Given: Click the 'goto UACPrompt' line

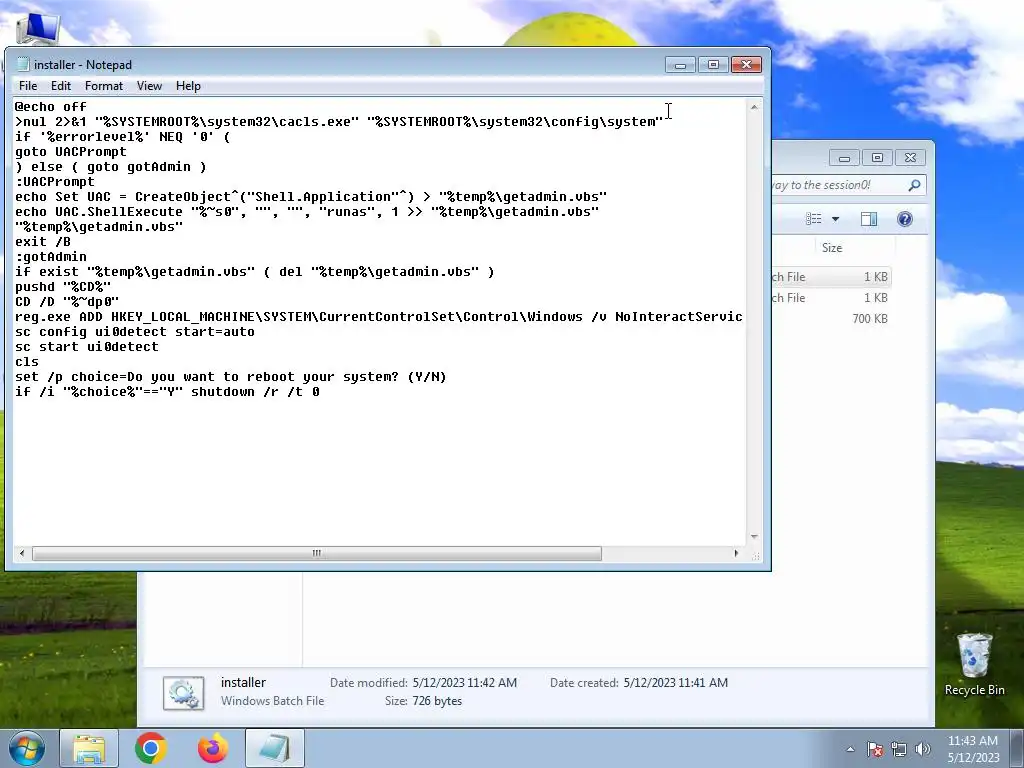Looking at the screenshot, I should click(x=71, y=152).
